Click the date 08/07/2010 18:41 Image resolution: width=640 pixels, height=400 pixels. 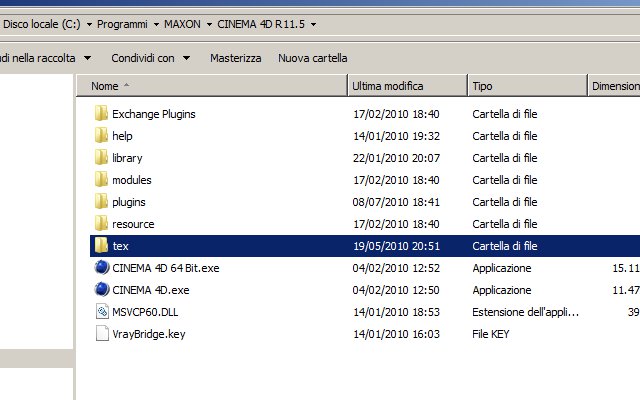[396, 202]
